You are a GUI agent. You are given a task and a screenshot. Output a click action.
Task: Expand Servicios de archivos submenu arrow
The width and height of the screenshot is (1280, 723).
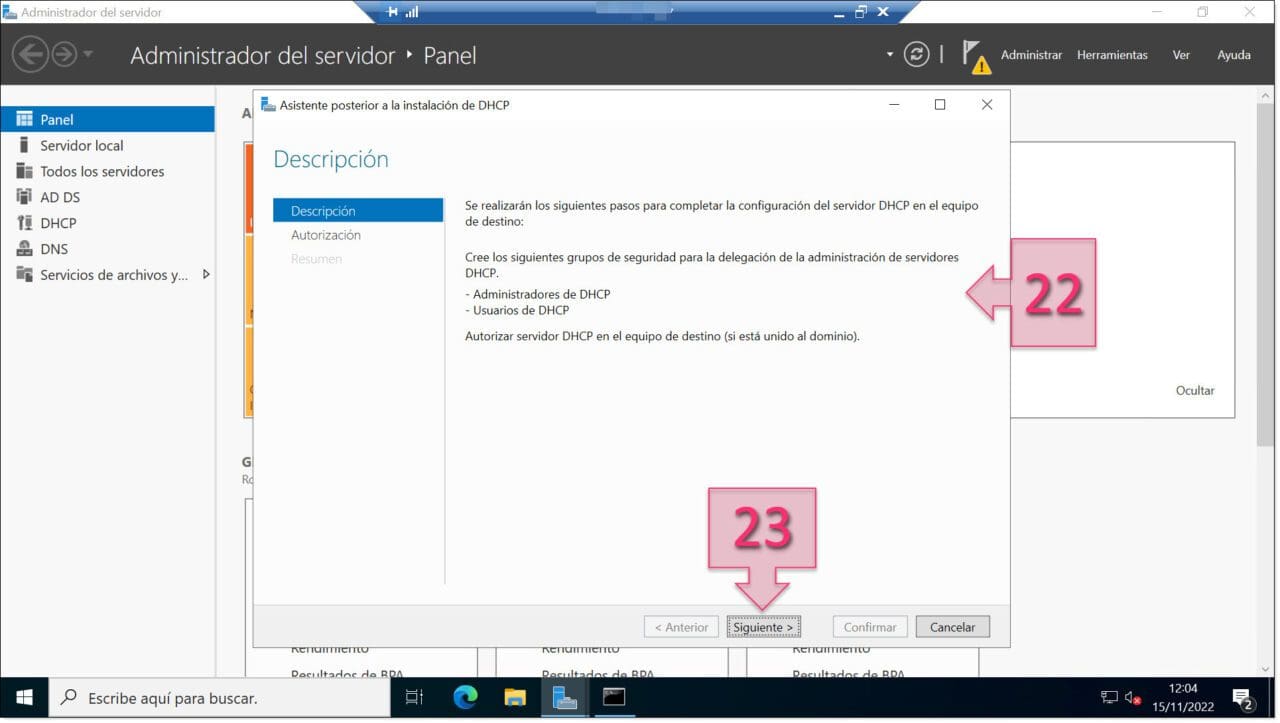[206, 274]
